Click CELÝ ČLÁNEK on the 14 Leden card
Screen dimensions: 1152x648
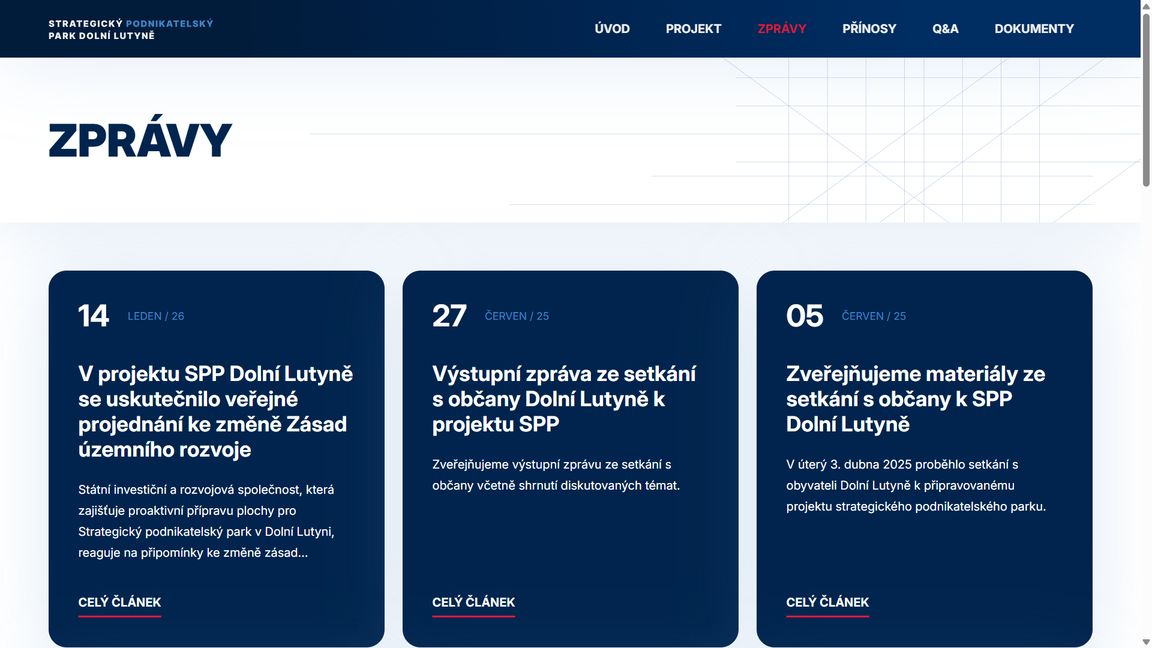pos(119,602)
